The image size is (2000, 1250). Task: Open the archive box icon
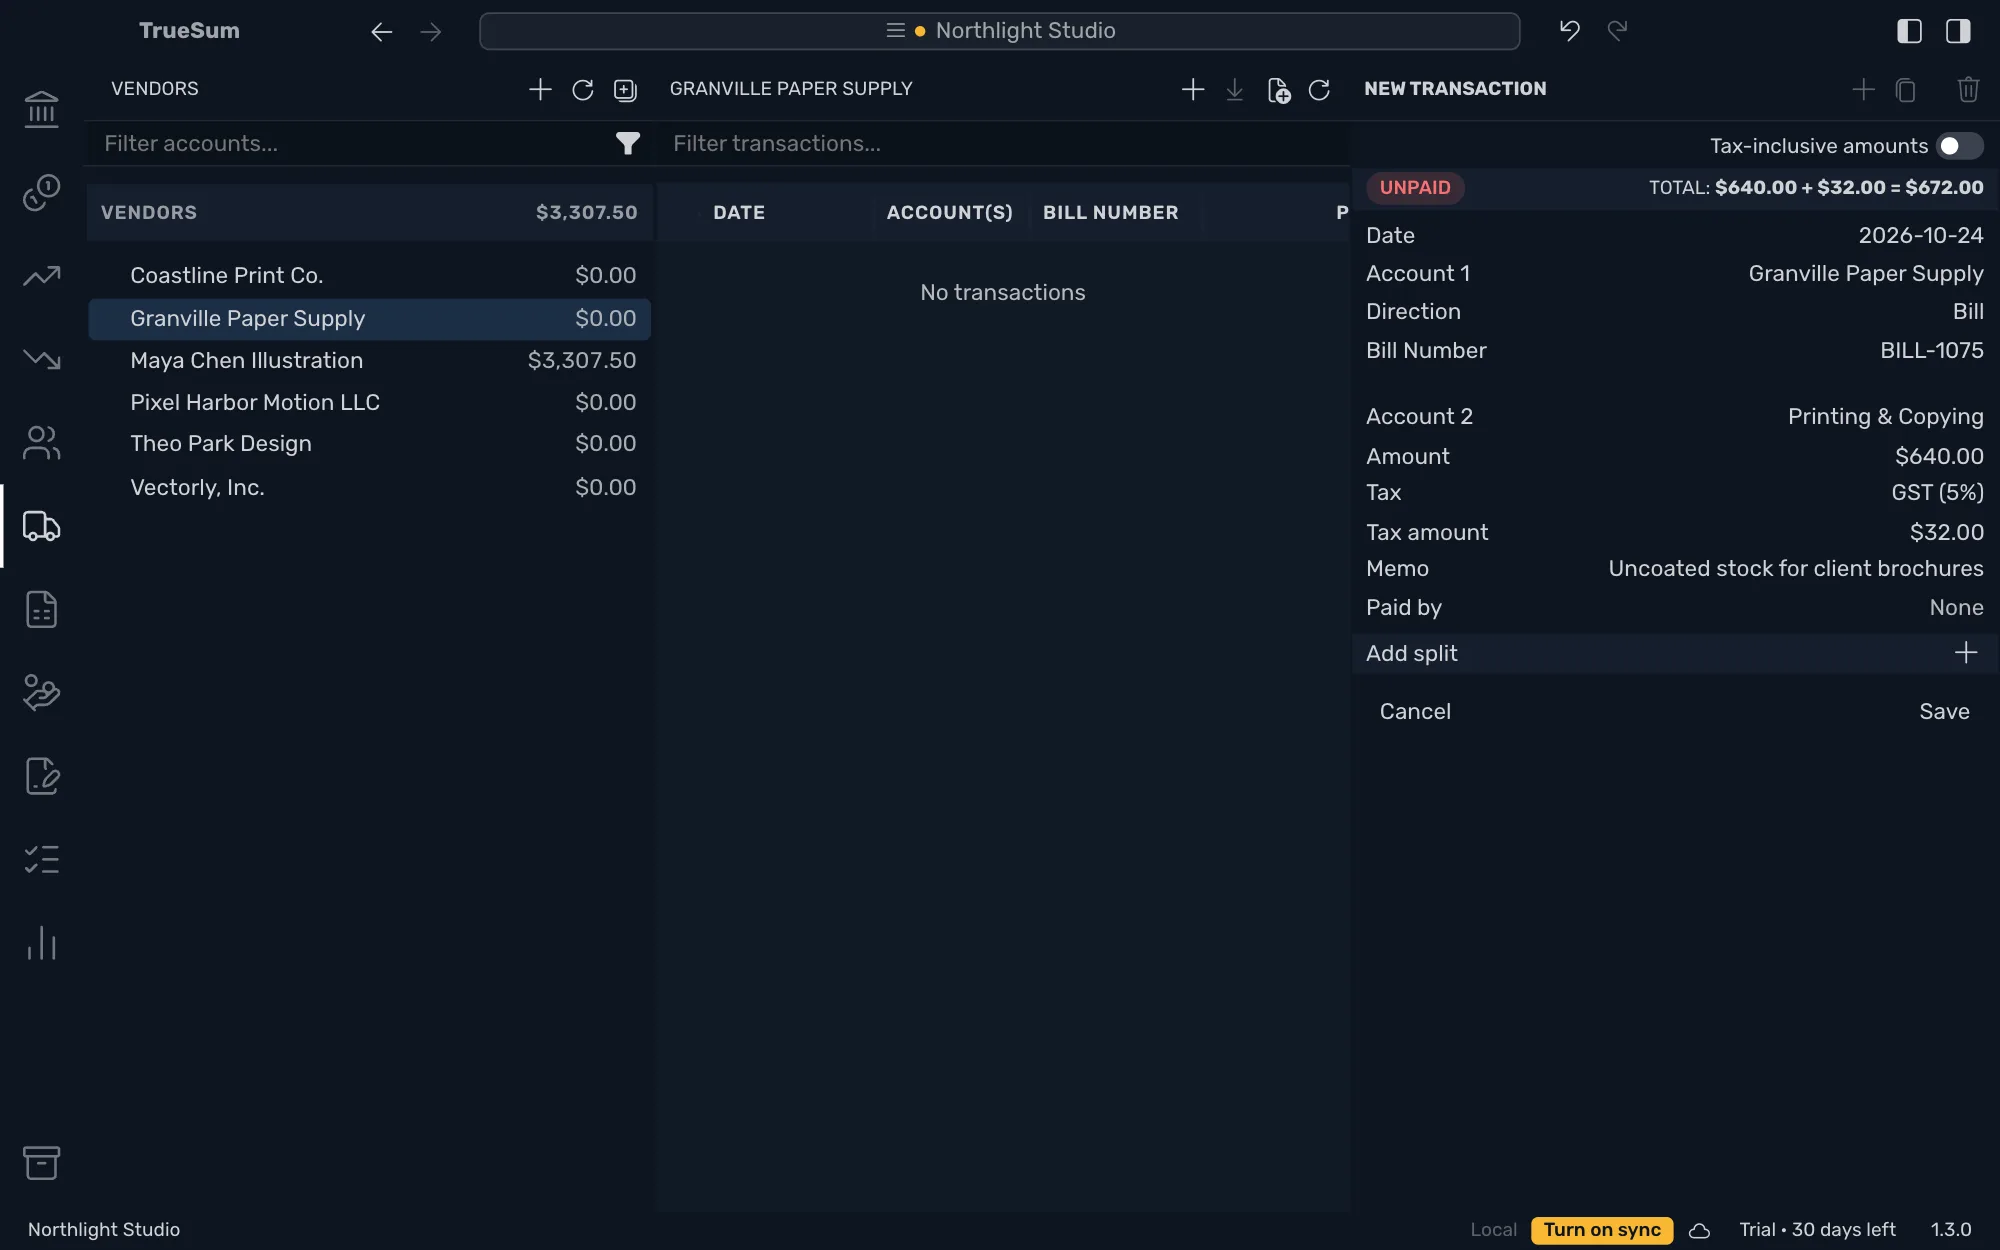[x=41, y=1163]
